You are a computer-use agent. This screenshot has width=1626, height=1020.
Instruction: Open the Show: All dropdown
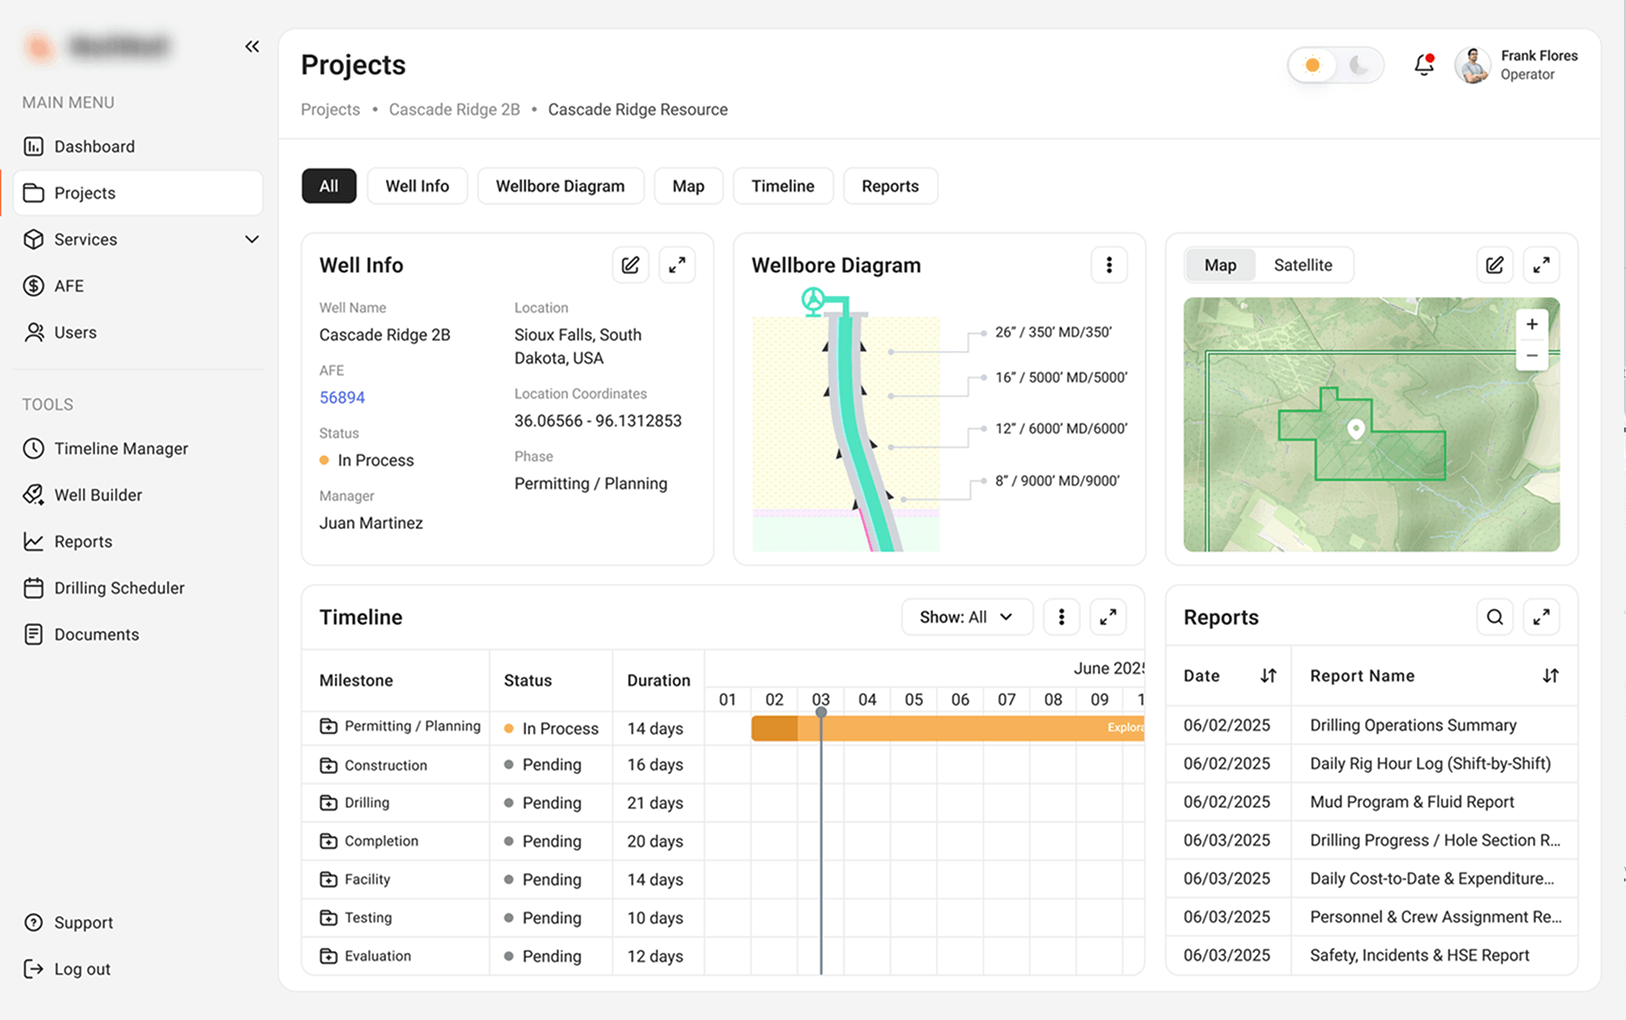[x=966, y=616]
